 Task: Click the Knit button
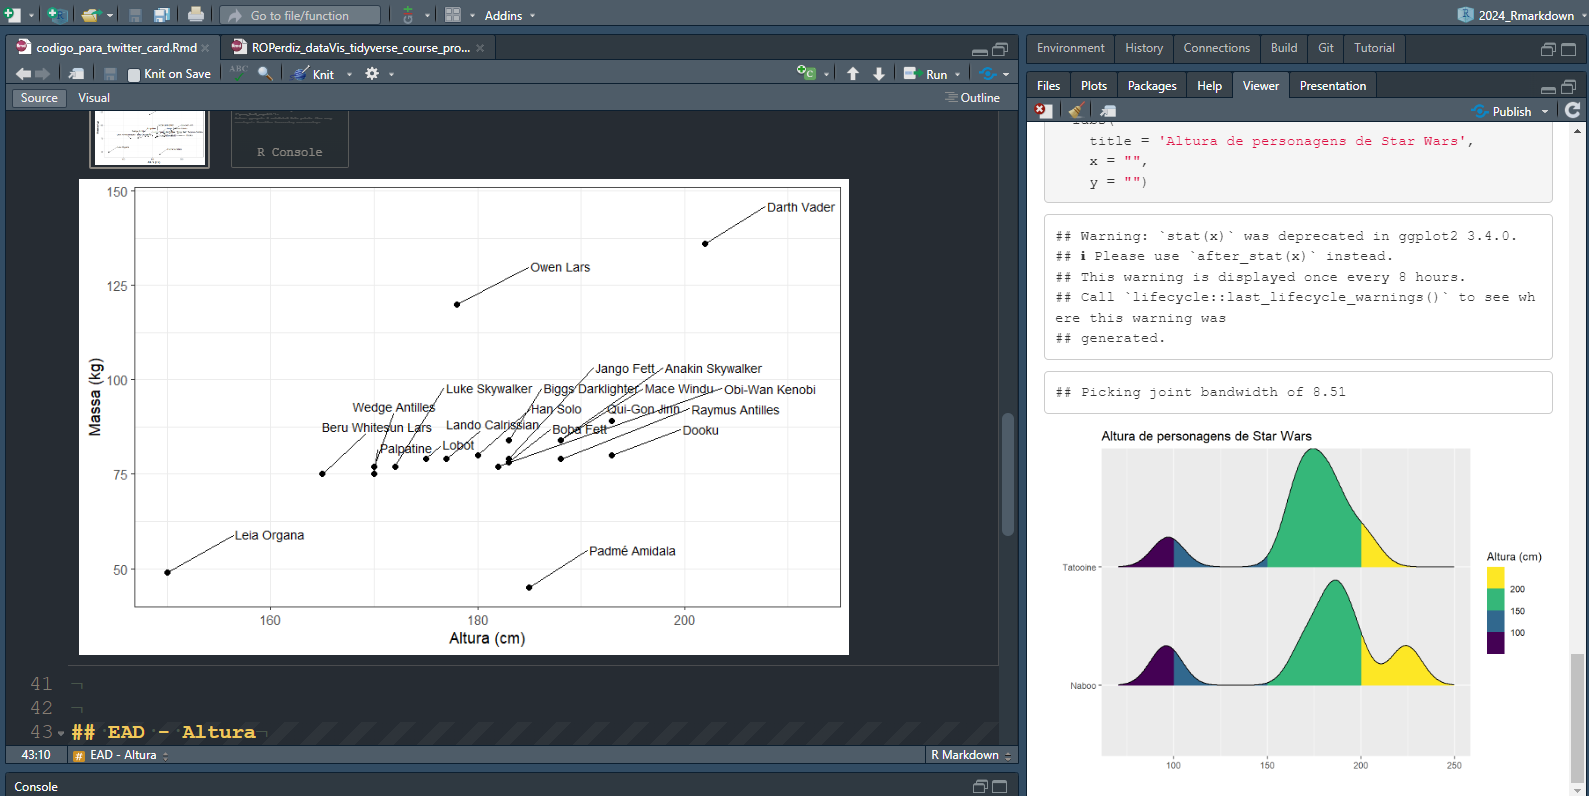(x=314, y=74)
